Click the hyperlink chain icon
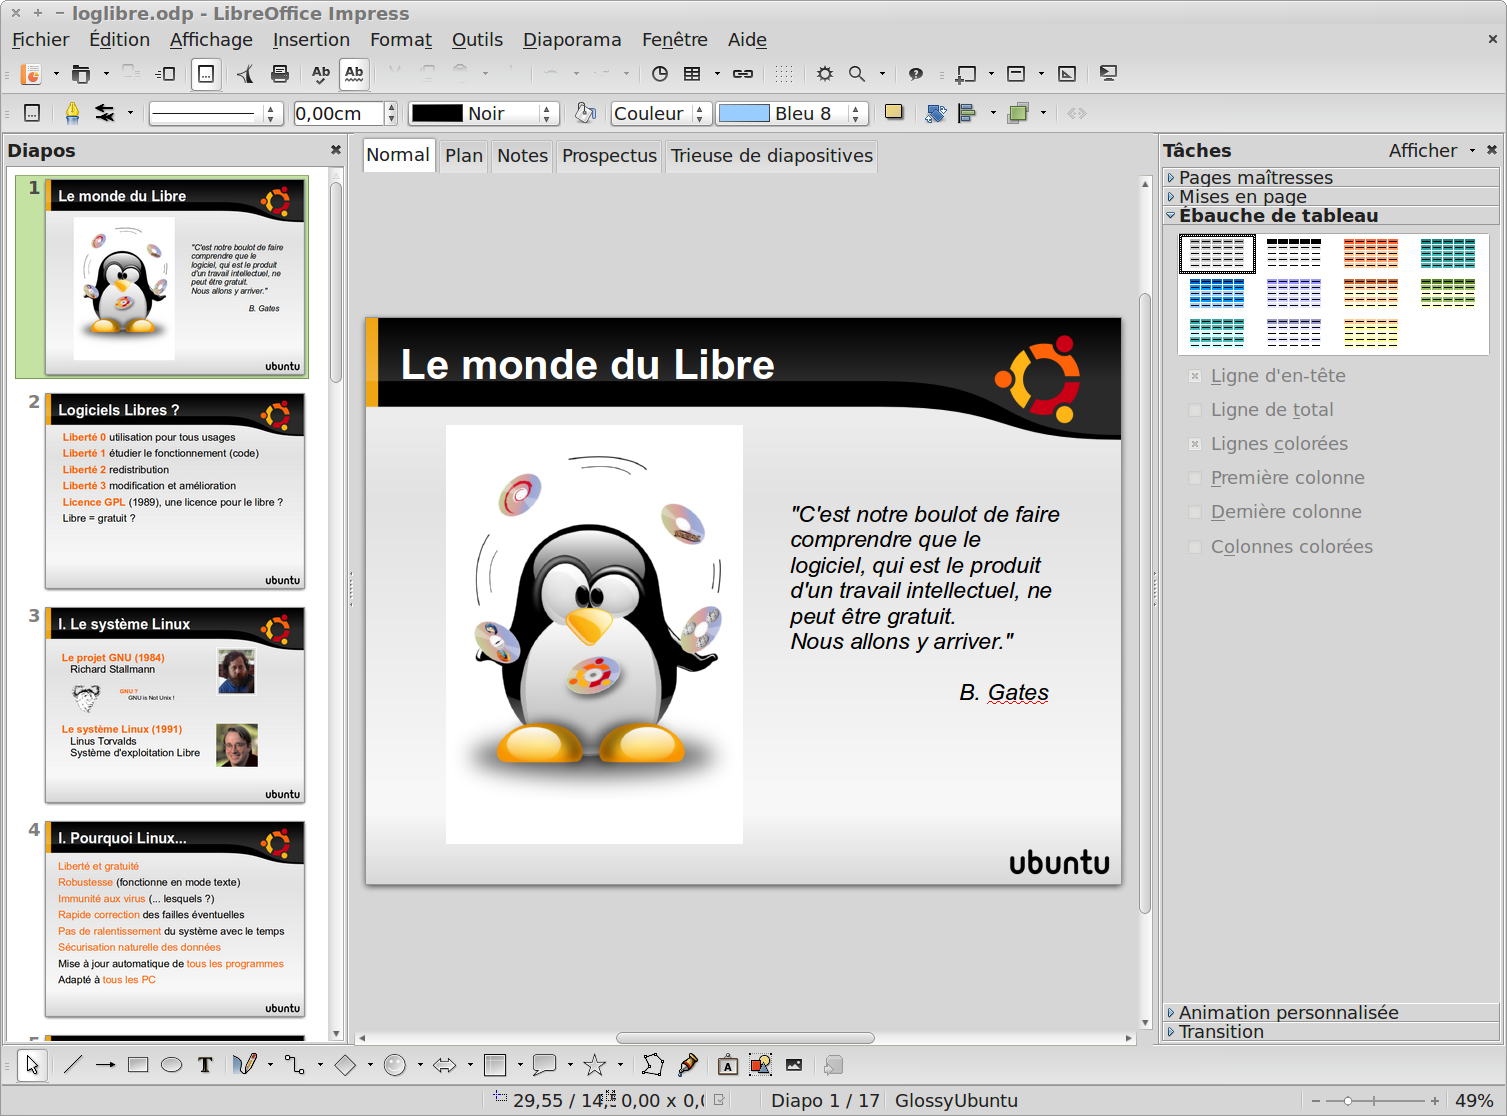This screenshot has height=1116, width=1507. coord(743,73)
